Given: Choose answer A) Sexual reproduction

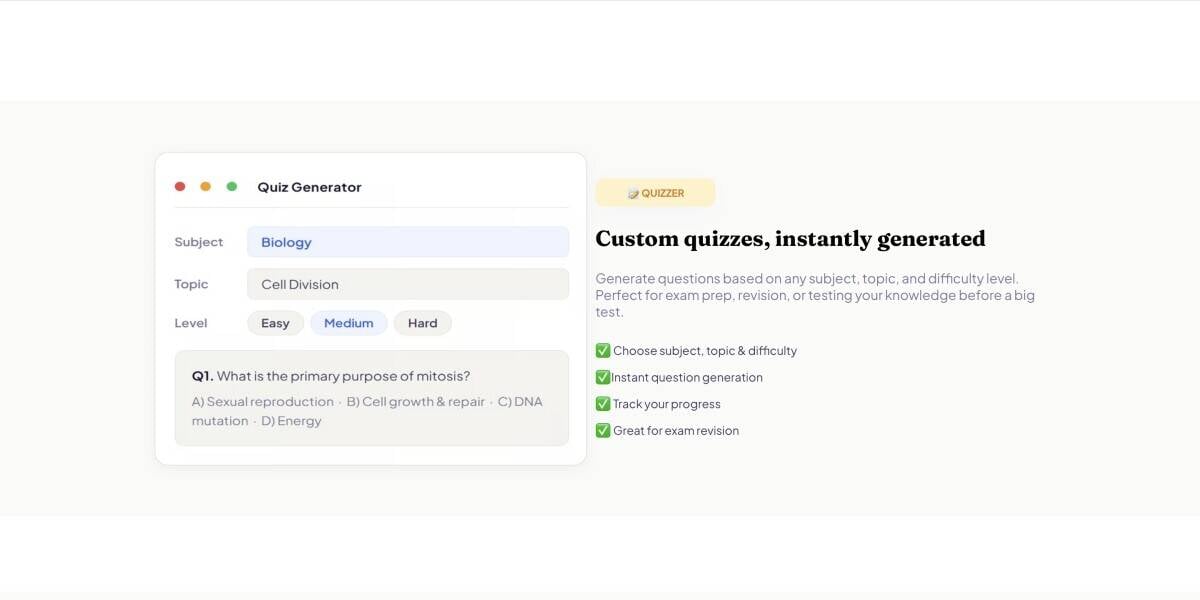Looking at the screenshot, I should point(263,402).
